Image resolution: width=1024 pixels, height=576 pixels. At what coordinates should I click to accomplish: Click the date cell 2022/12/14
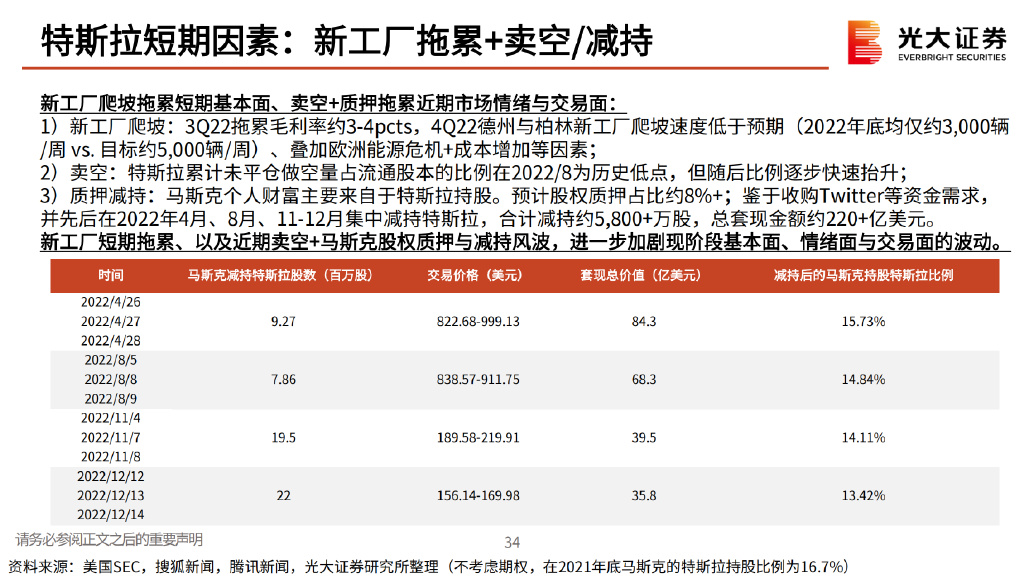(x=110, y=515)
